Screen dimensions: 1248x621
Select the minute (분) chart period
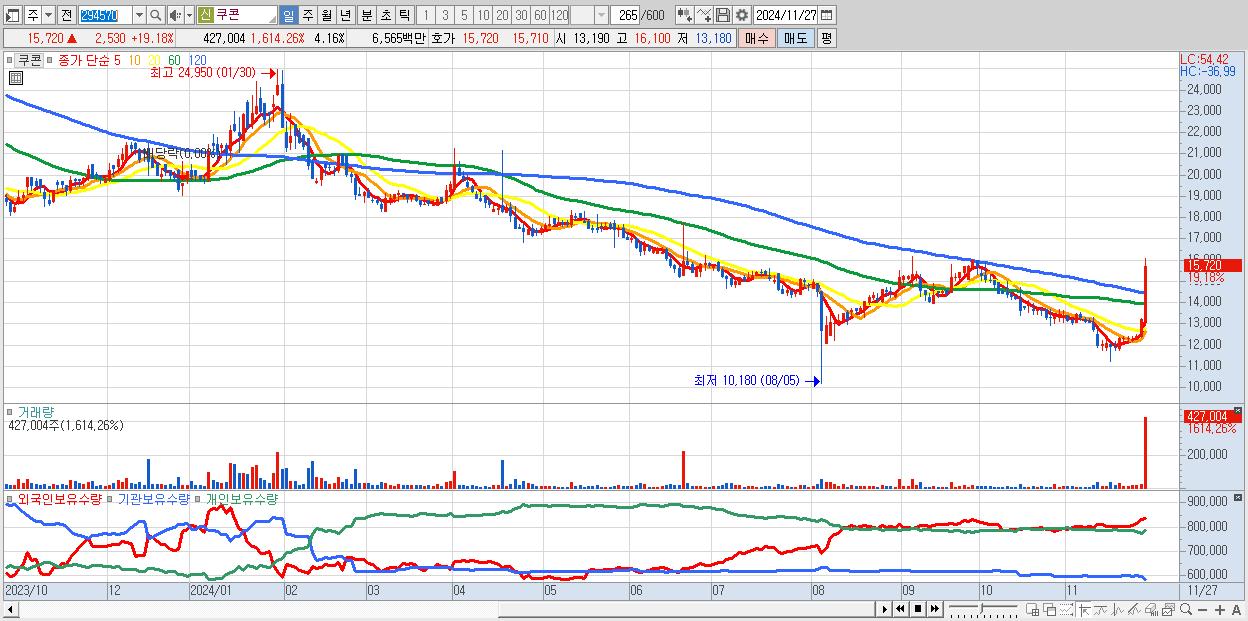(x=366, y=15)
